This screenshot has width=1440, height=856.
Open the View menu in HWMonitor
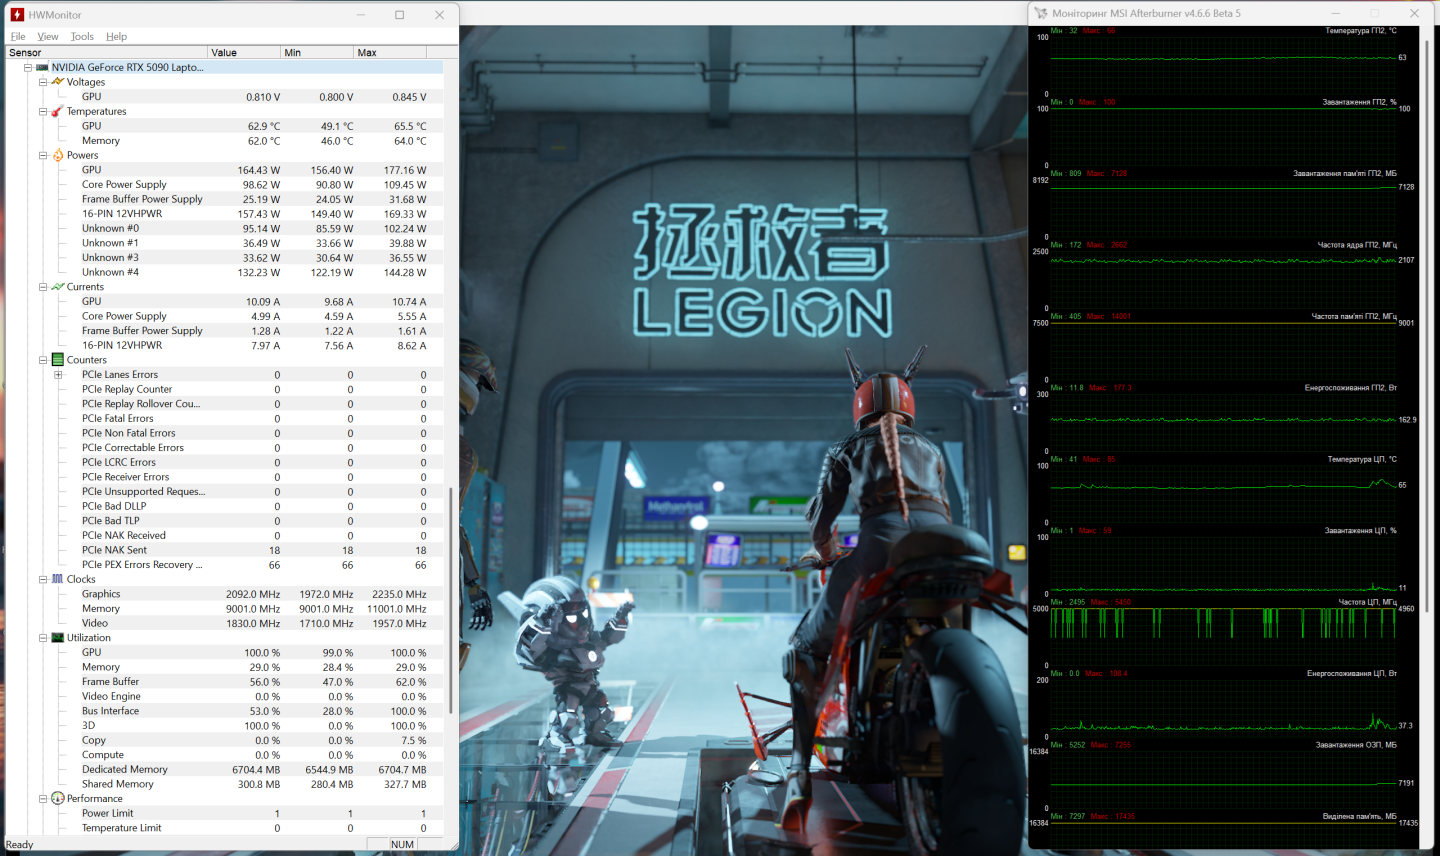pyautogui.click(x=48, y=36)
